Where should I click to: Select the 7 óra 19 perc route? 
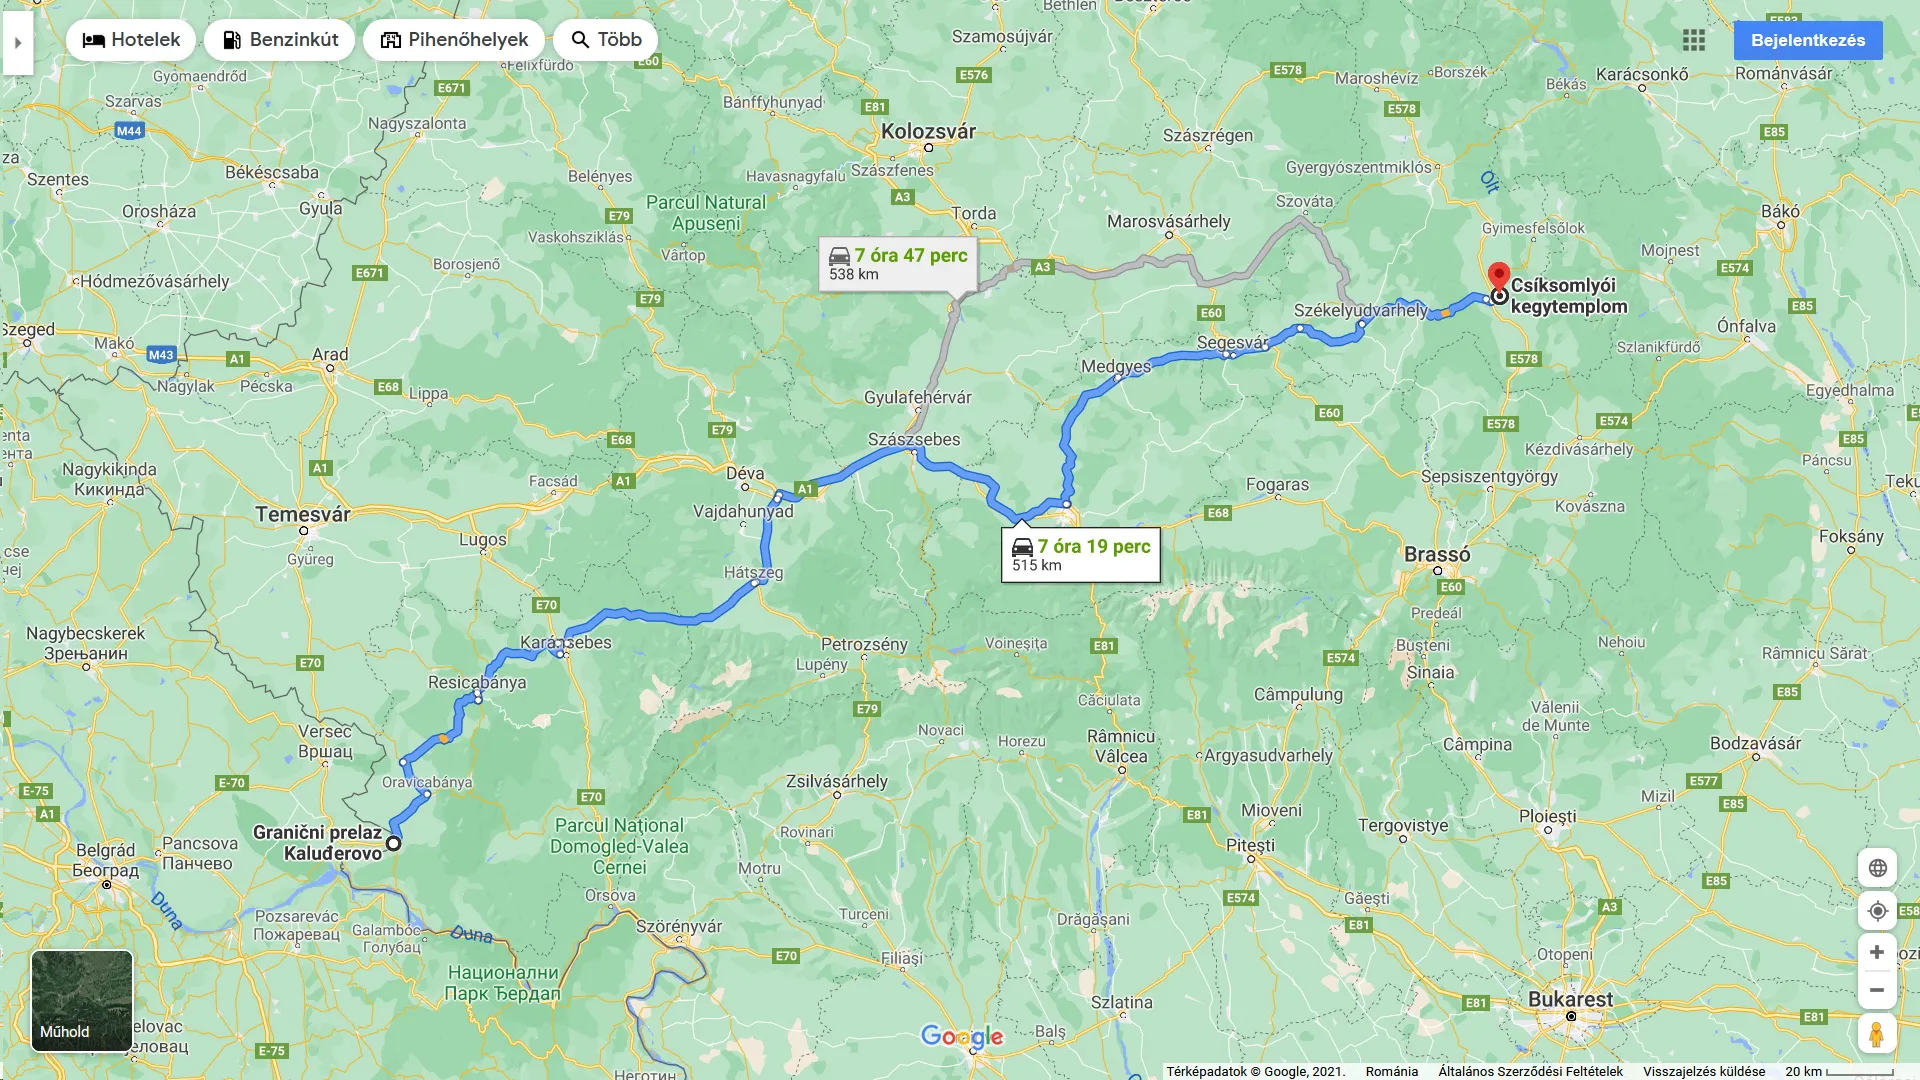1081,555
